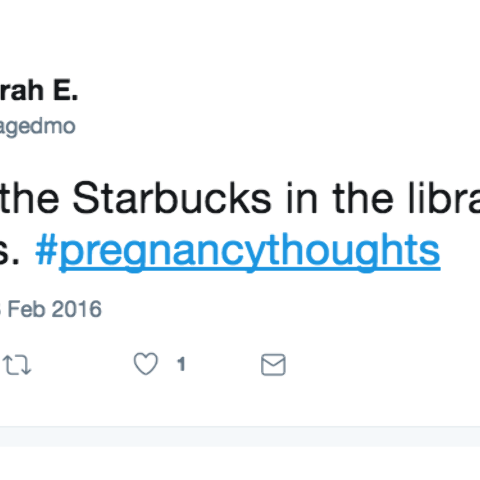Image resolution: width=480 pixels, height=480 pixels.
Task: Open the profile from the 'rah E.' display name
Action: coord(39,91)
